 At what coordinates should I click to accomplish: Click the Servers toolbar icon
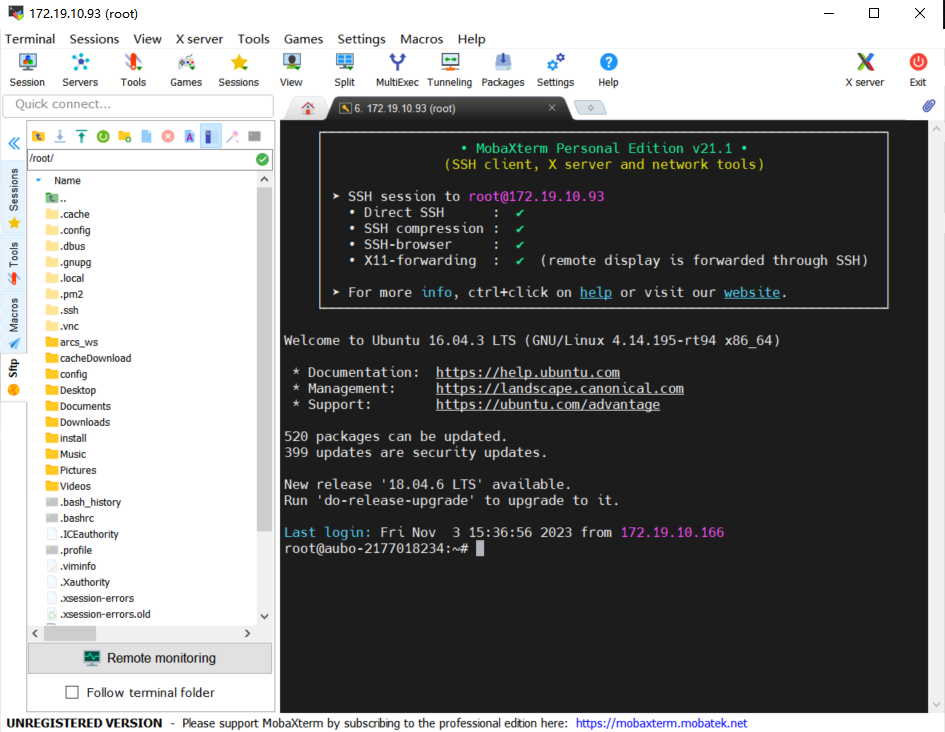point(80,70)
